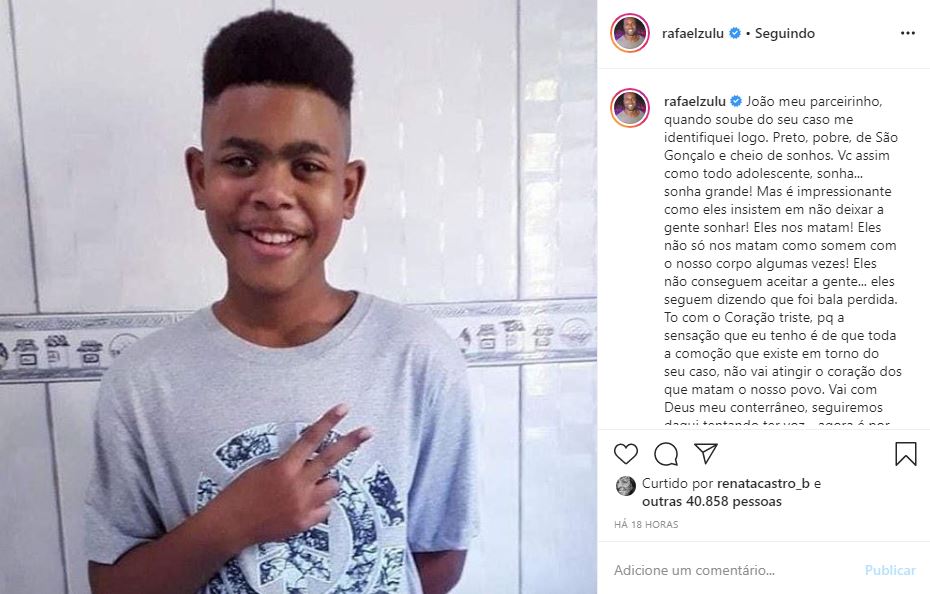This screenshot has height=594, width=930.
Task: Open rafaelzulu profile picture in header
Action: point(630,33)
